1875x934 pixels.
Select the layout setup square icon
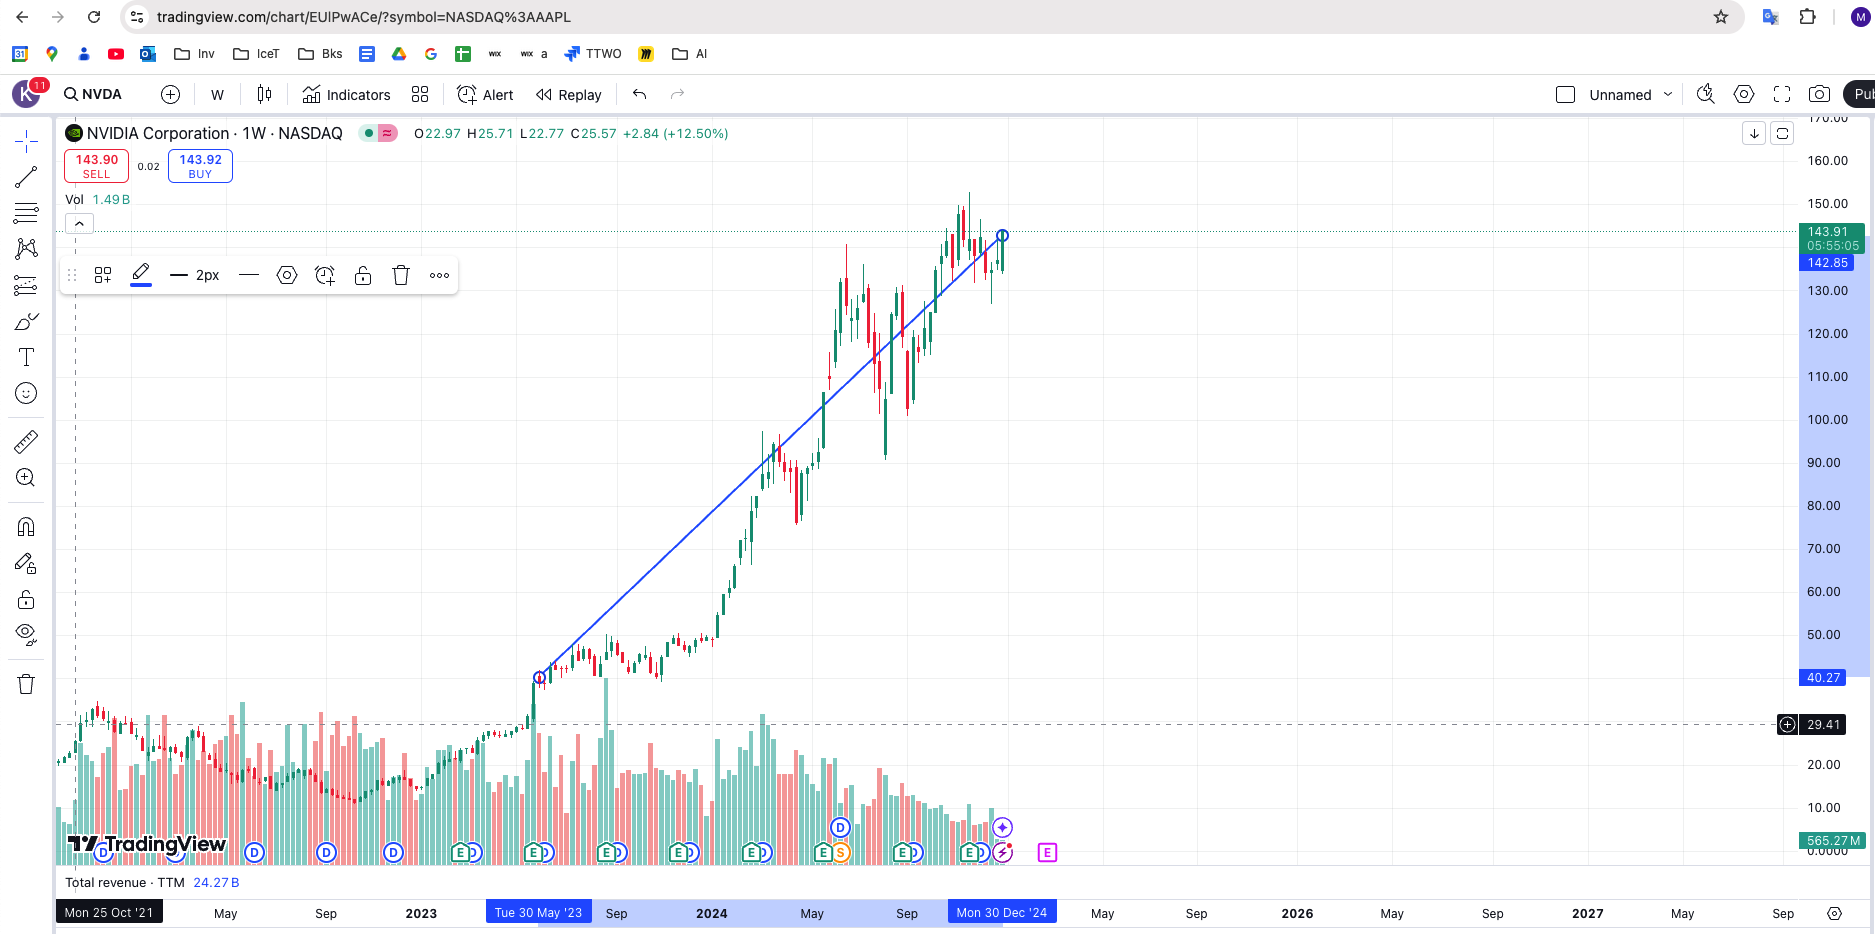pos(1565,94)
